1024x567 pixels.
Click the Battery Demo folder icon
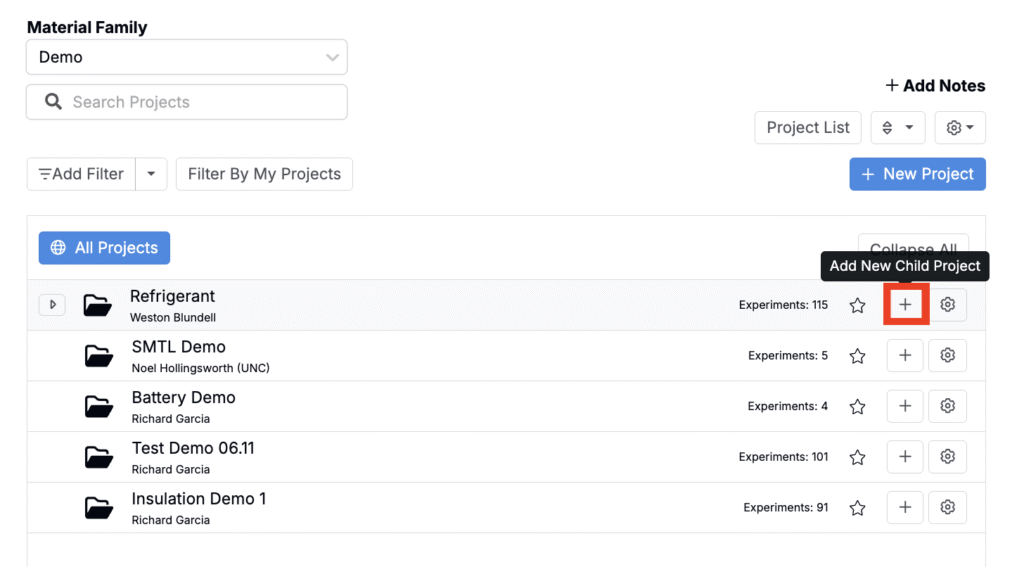pos(99,406)
